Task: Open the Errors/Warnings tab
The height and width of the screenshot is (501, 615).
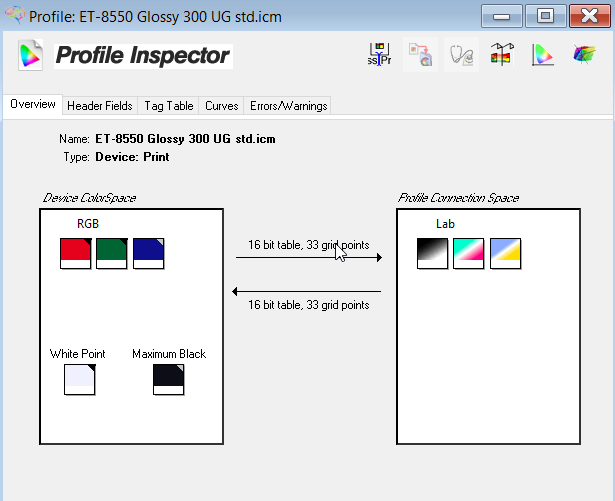Action: 288,106
